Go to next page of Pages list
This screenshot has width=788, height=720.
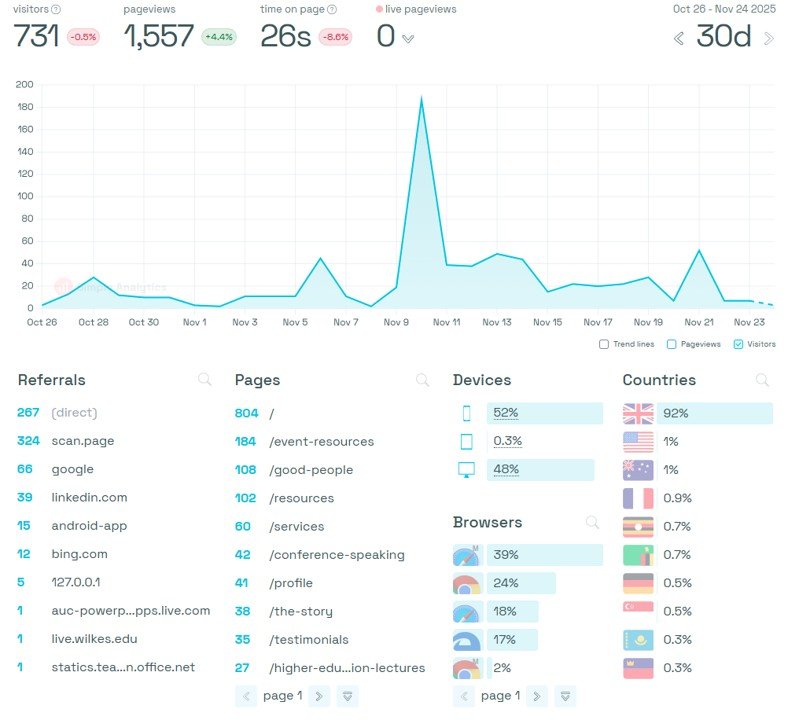[x=319, y=696]
